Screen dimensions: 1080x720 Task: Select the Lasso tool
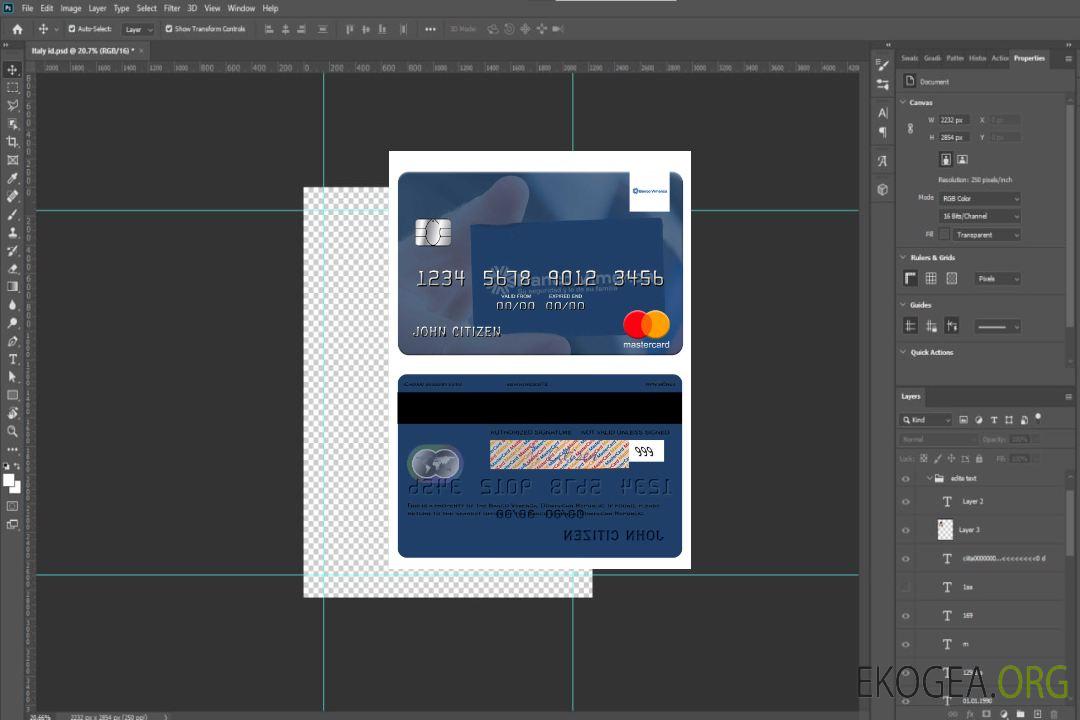tap(12, 105)
